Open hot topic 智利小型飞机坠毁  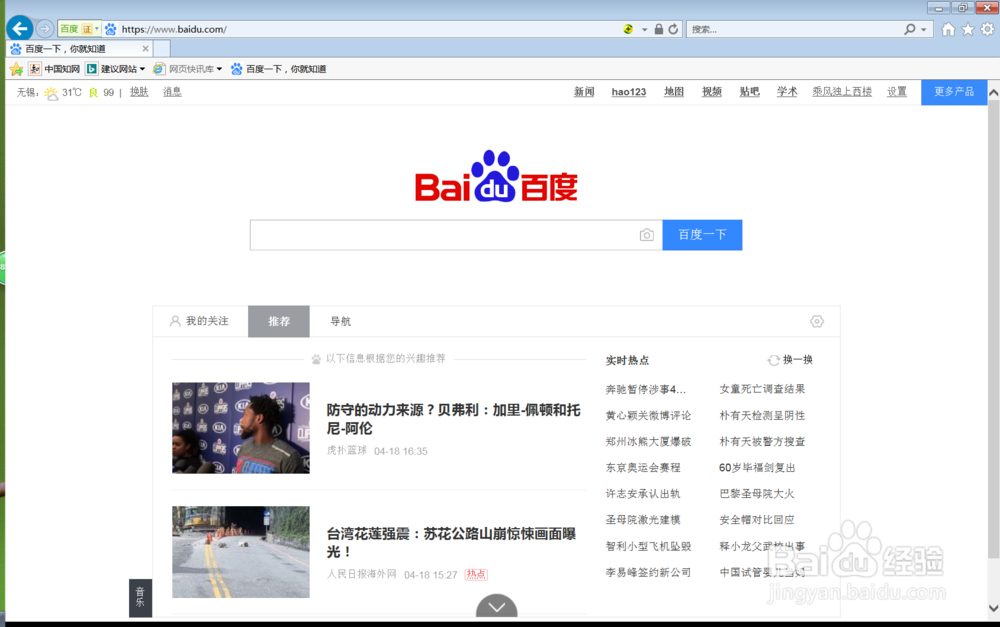click(x=648, y=546)
